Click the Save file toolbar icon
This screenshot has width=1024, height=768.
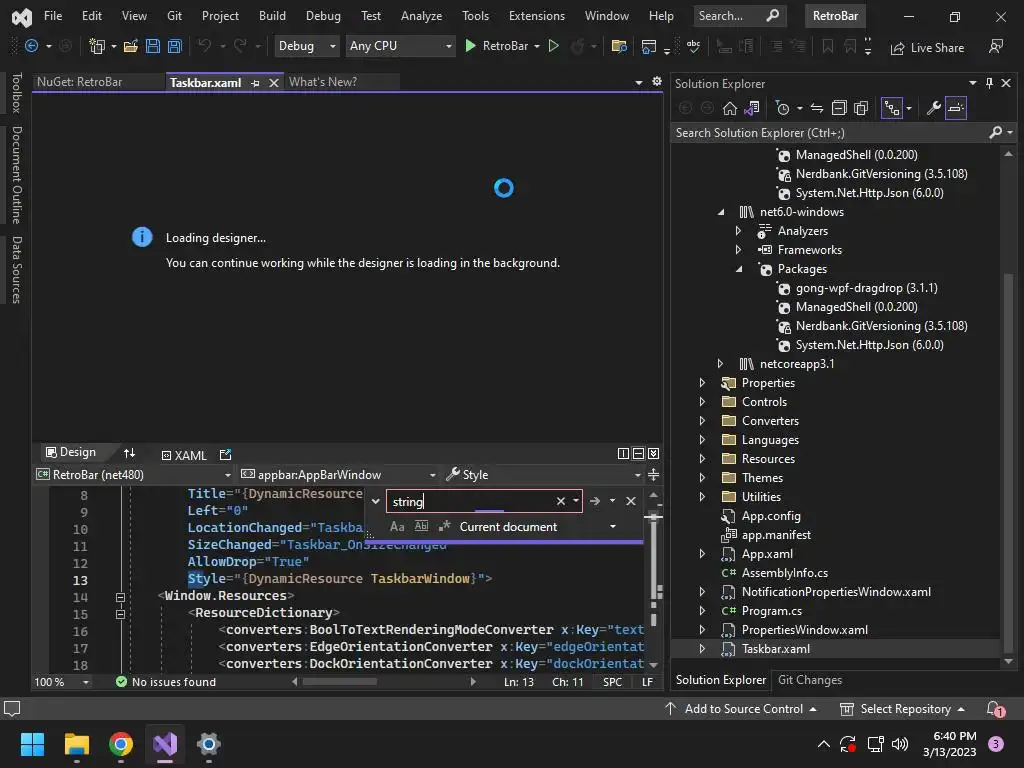click(x=153, y=46)
